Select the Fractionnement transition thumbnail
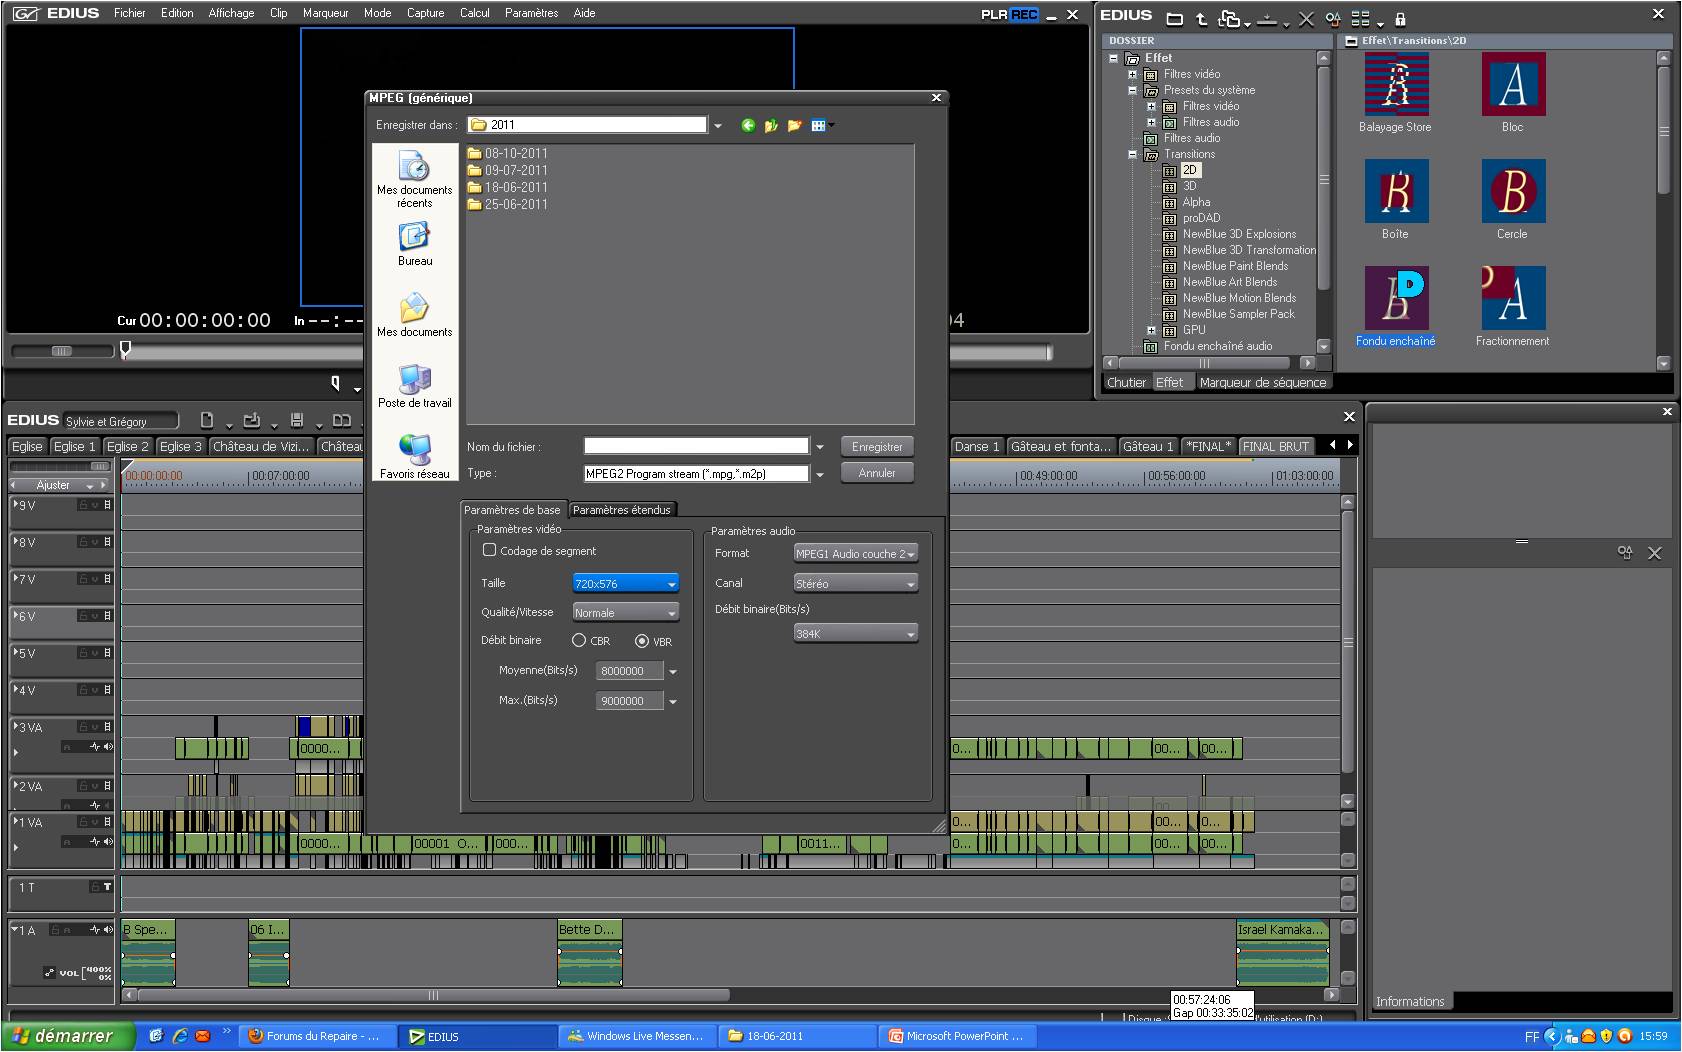 tap(1513, 298)
